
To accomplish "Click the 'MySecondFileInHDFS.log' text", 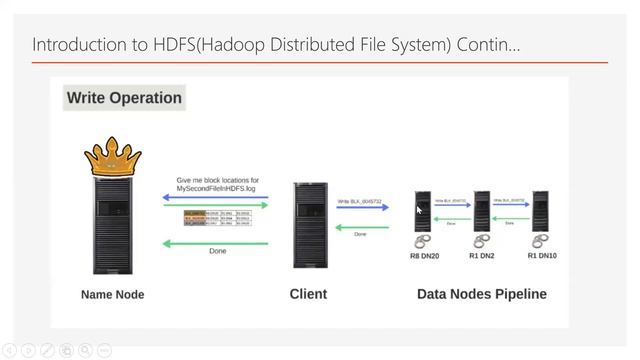I will click(x=216, y=189).
